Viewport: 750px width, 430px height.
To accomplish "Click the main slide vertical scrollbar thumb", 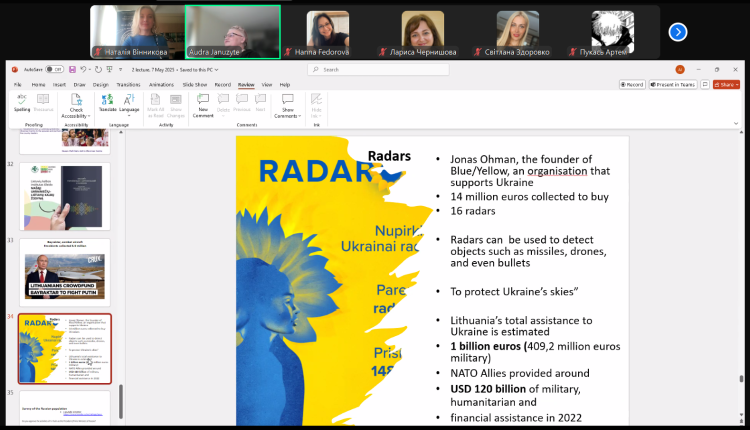I will click(741, 379).
